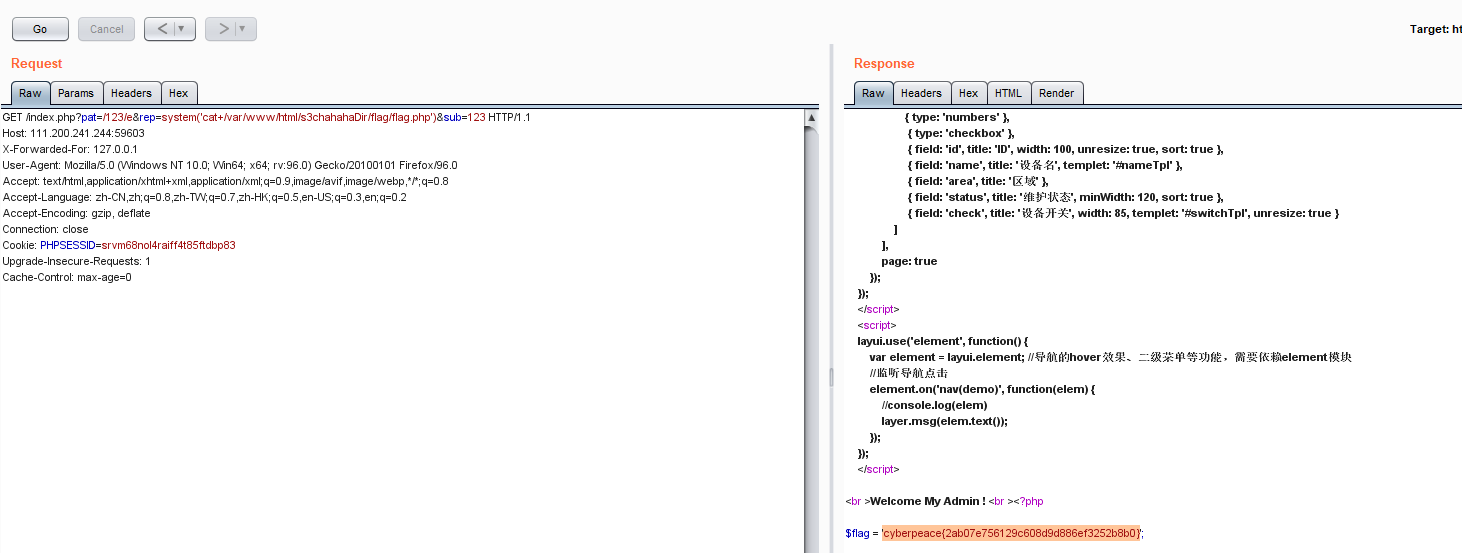Click the Target label at top right
The height and width of the screenshot is (553, 1462).
pyautogui.click(x=1436, y=29)
